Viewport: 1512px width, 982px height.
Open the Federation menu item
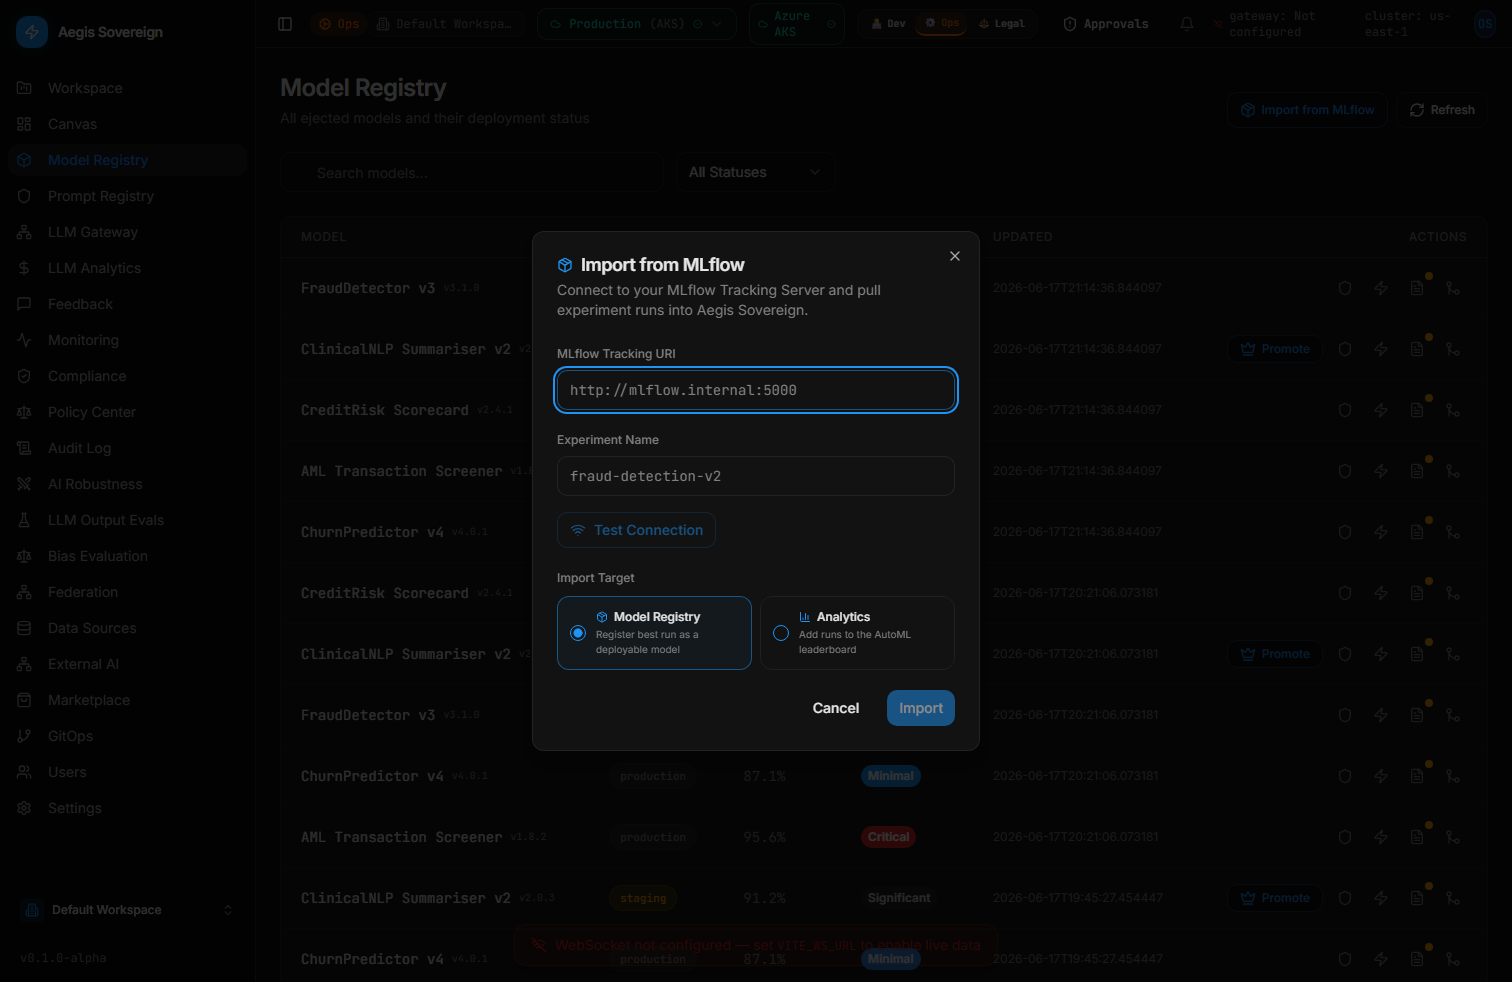click(127, 592)
